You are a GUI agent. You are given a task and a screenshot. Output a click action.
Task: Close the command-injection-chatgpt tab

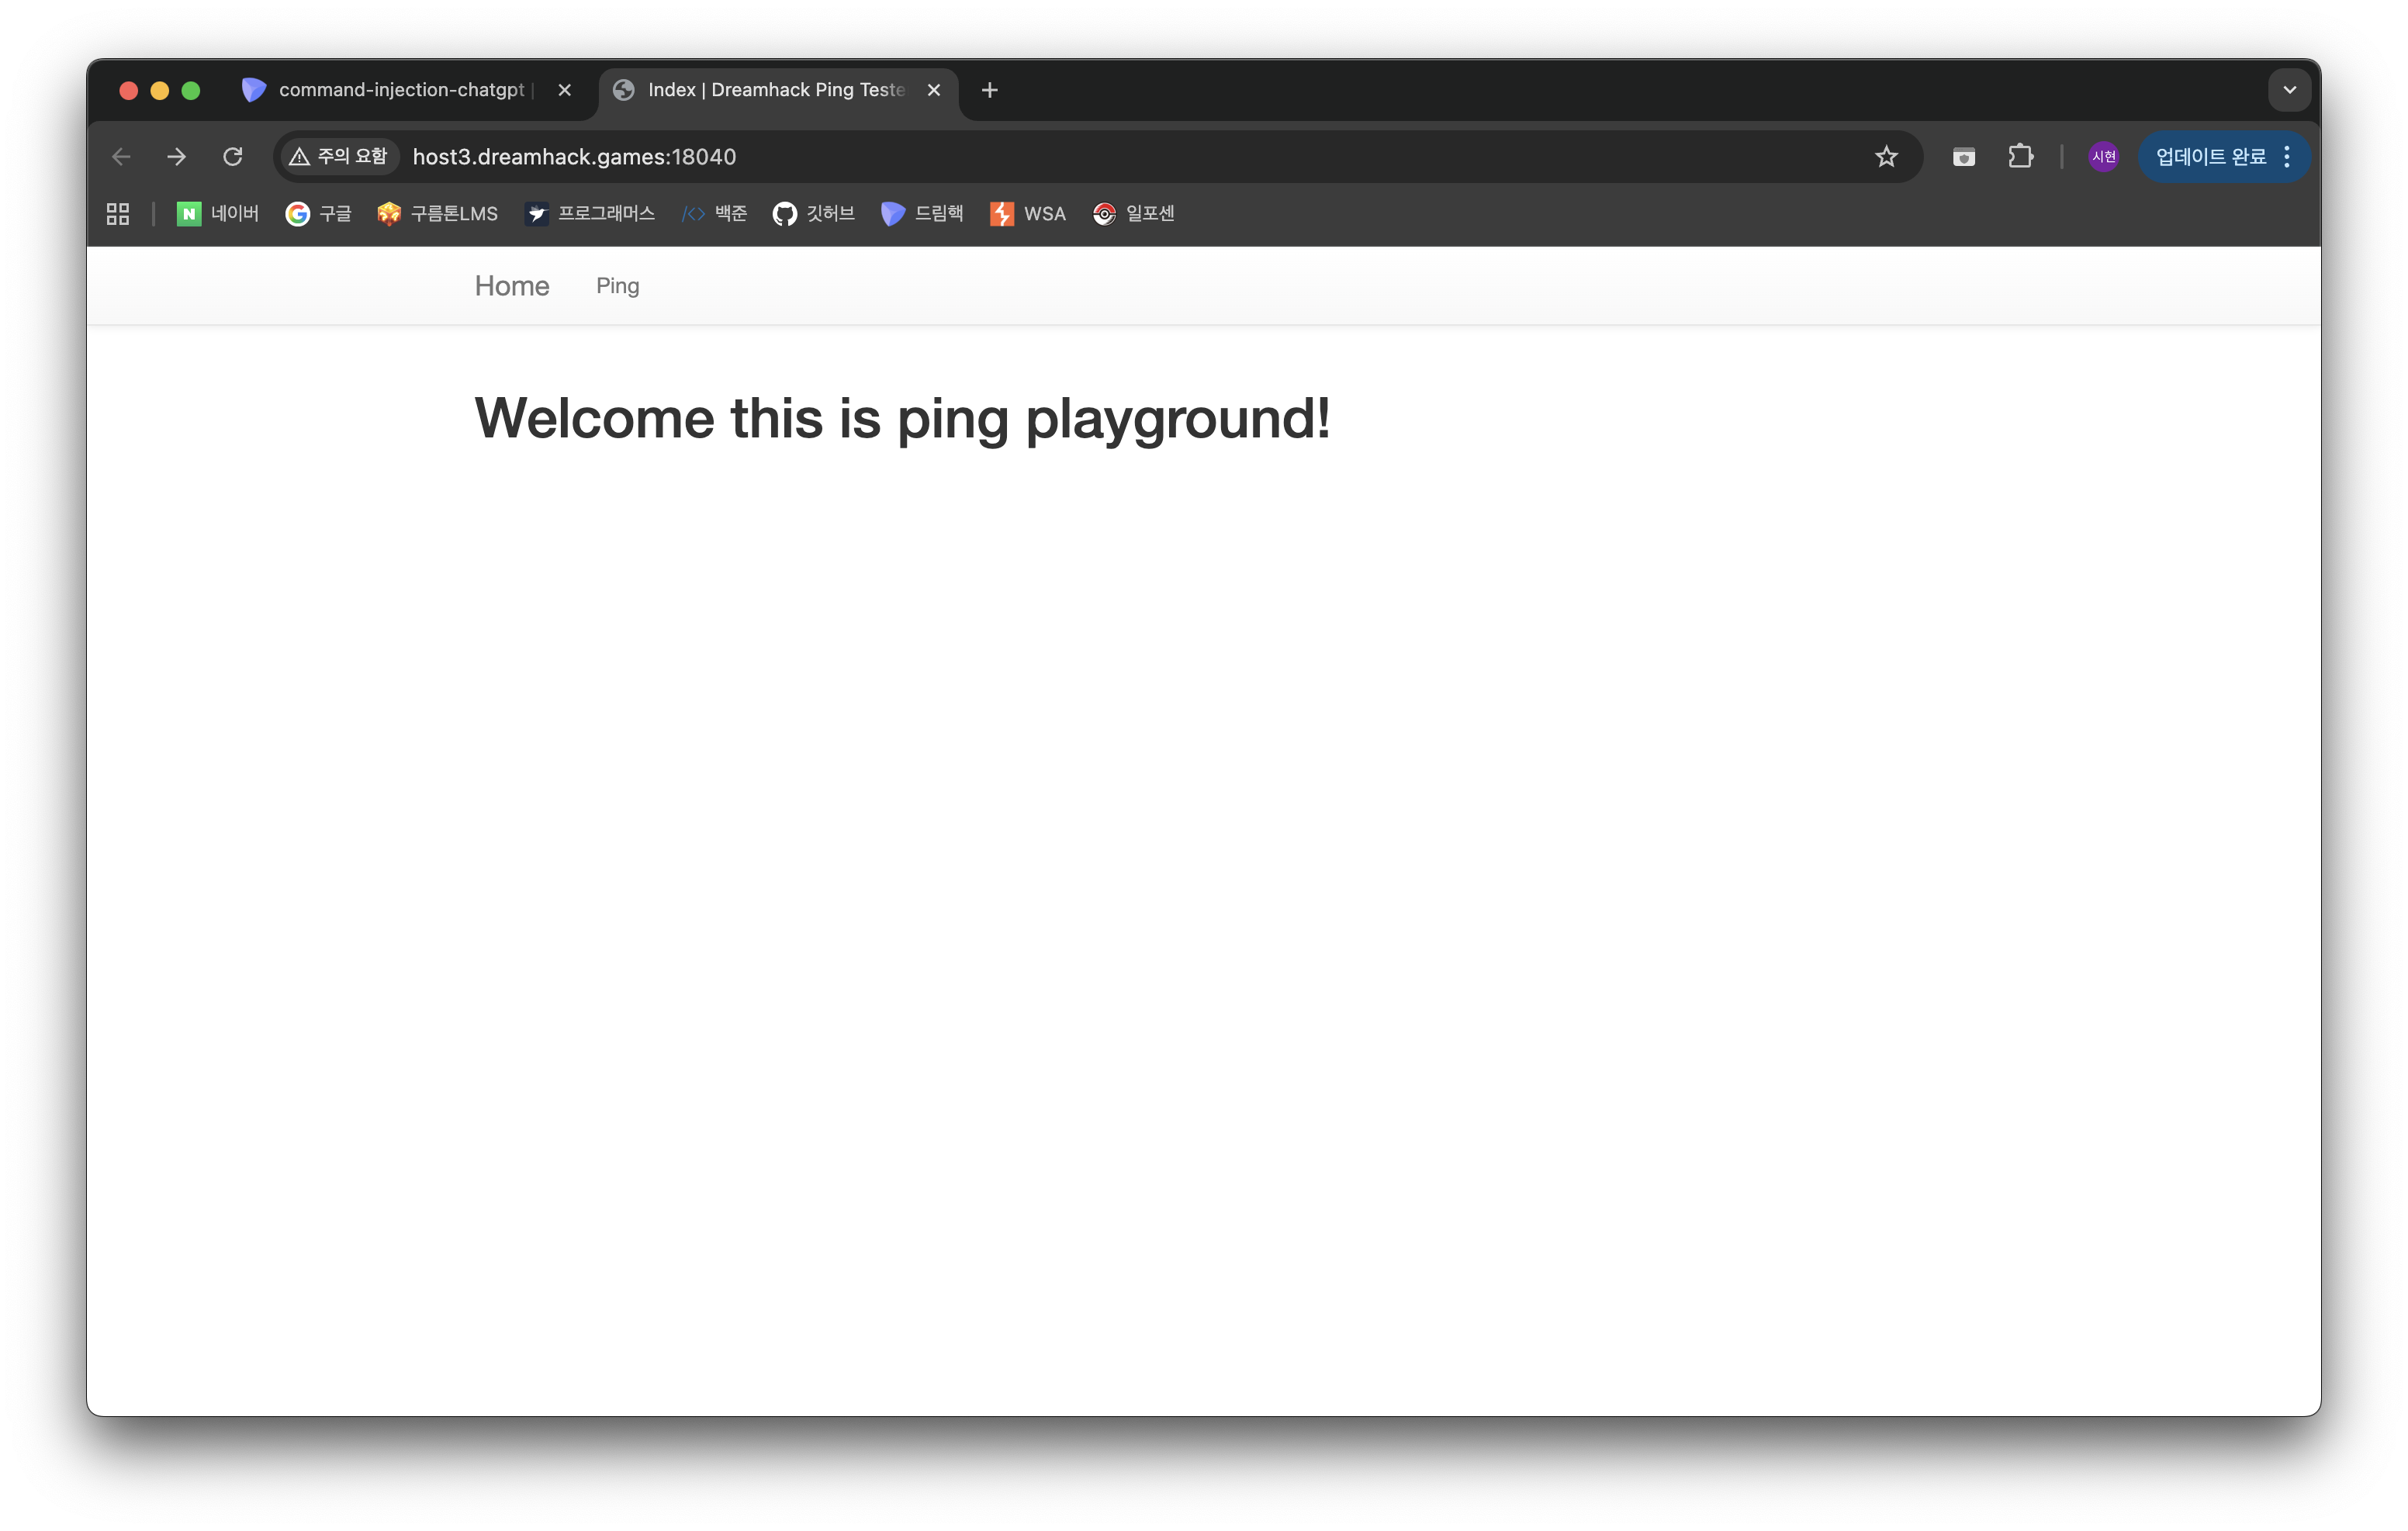click(x=564, y=90)
